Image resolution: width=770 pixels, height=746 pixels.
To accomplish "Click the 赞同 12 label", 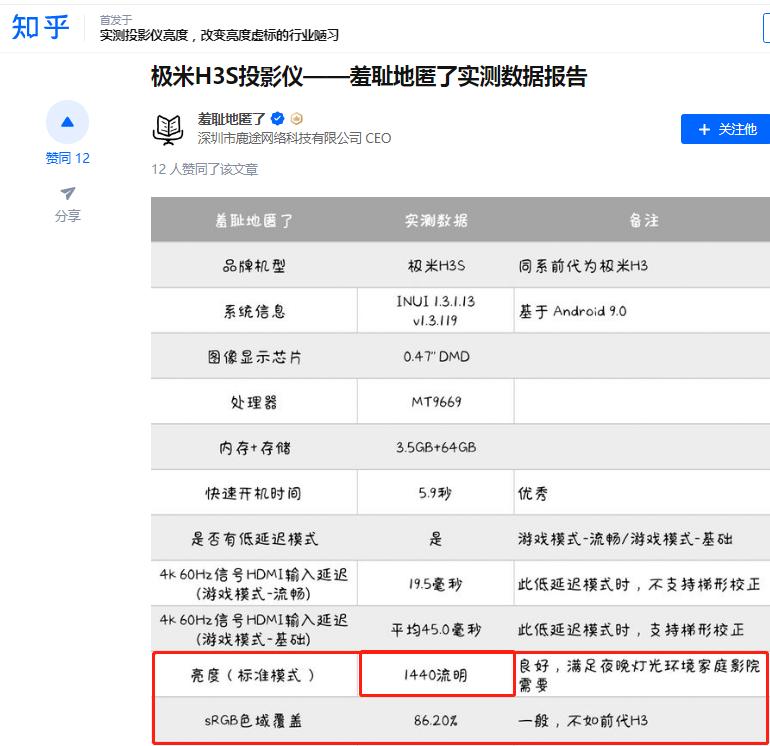I will pos(67,158).
